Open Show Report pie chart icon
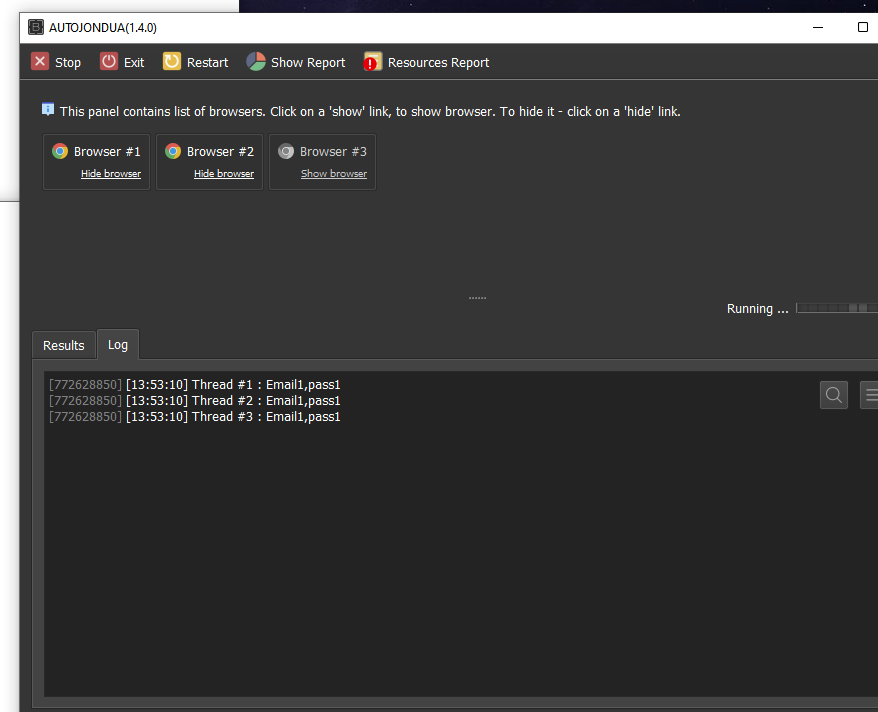 click(x=256, y=62)
